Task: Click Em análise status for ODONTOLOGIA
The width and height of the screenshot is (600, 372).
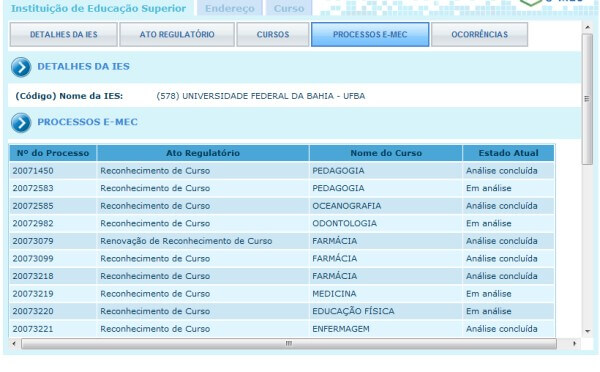Action: point(489,224)
